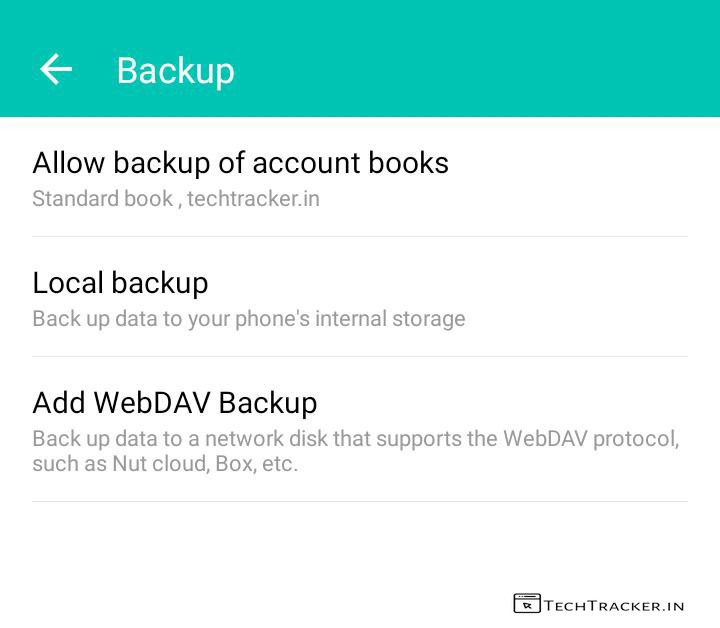Click the Backup header title
This screenshot has height=628, width=720.
[175, 70]
